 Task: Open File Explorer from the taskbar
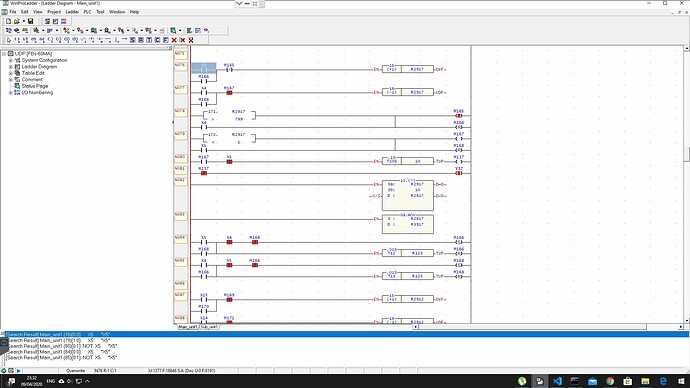point(645,381)
